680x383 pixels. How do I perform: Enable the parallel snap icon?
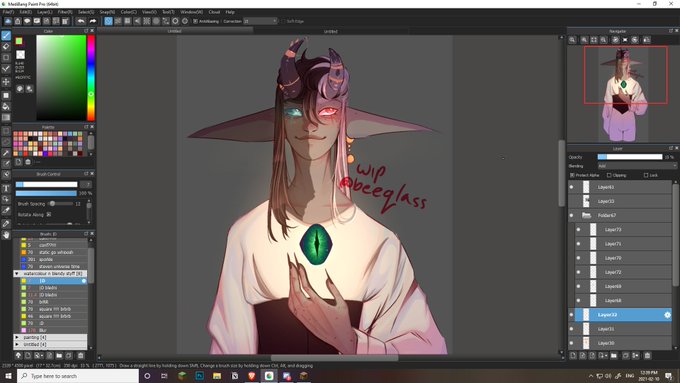[118, 21]
